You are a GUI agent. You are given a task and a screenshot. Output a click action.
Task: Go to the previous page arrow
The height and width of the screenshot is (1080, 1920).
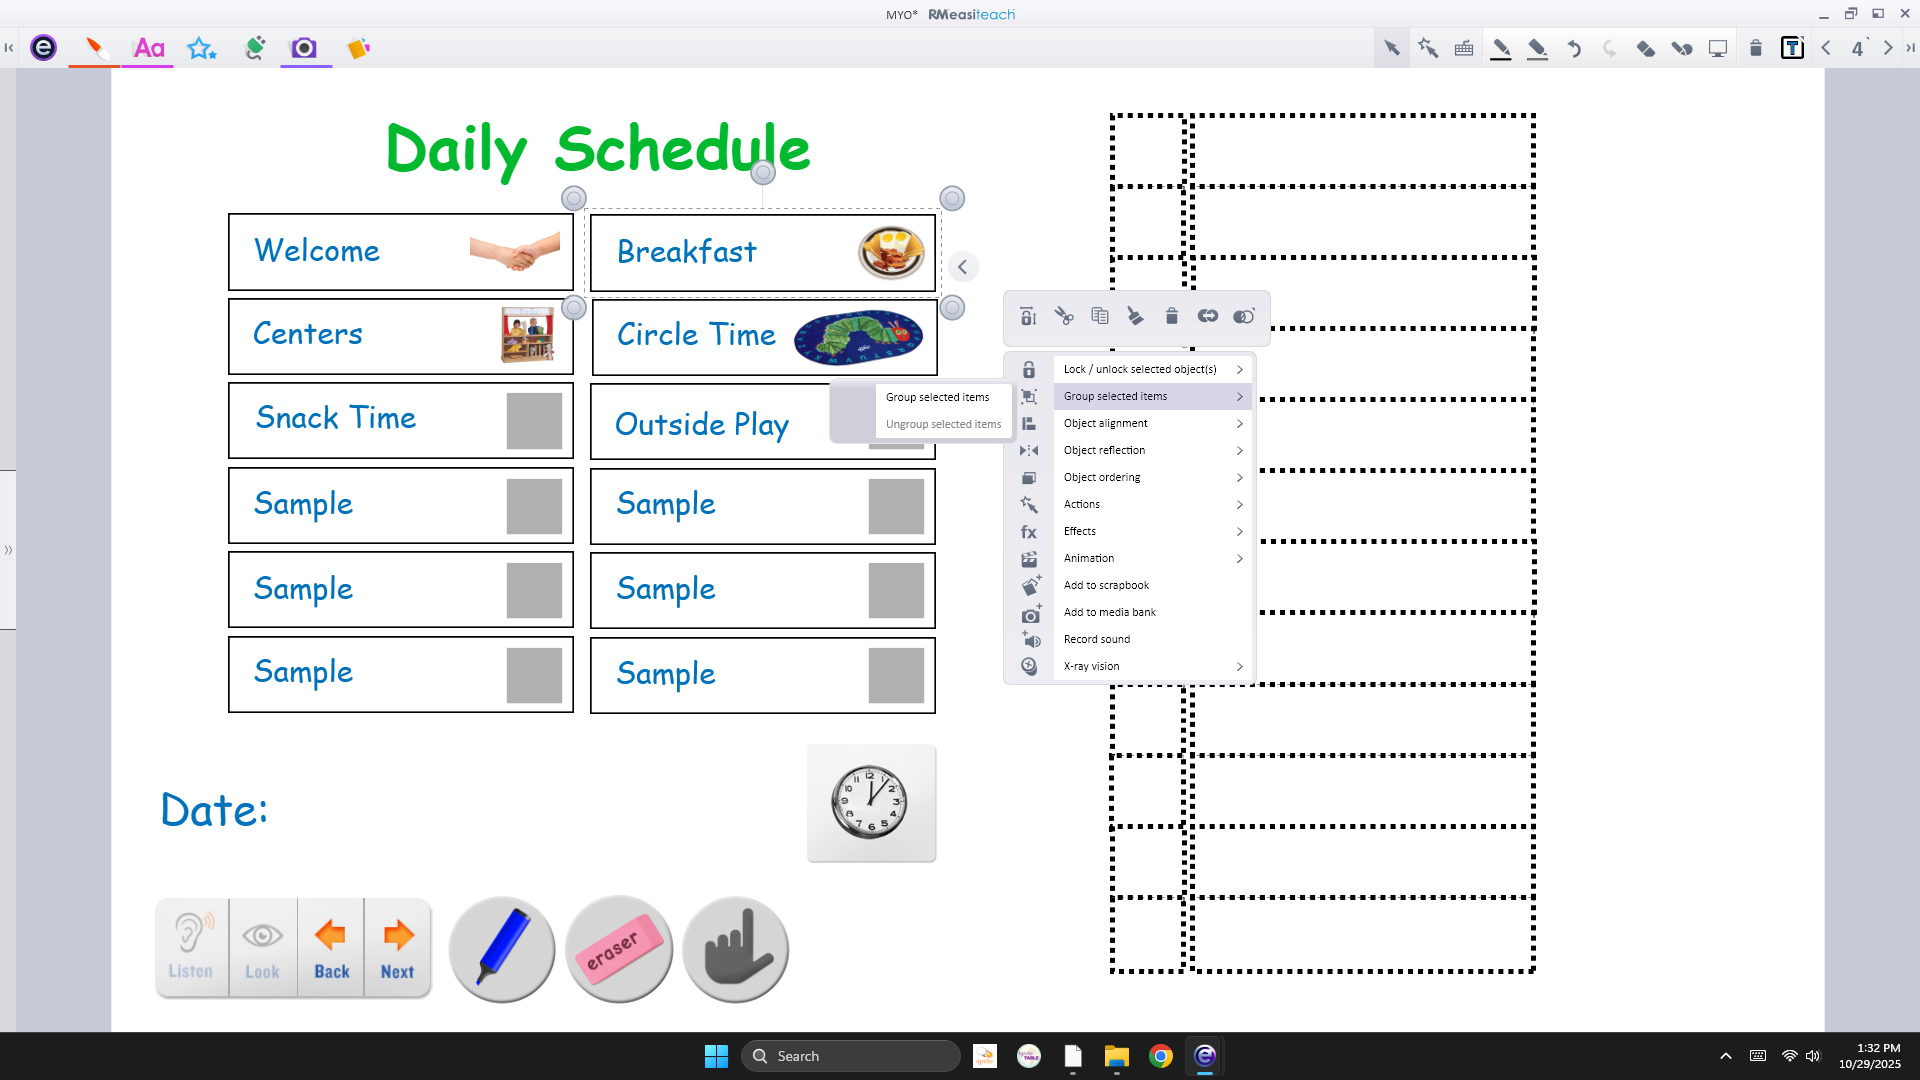point(1826,47)
